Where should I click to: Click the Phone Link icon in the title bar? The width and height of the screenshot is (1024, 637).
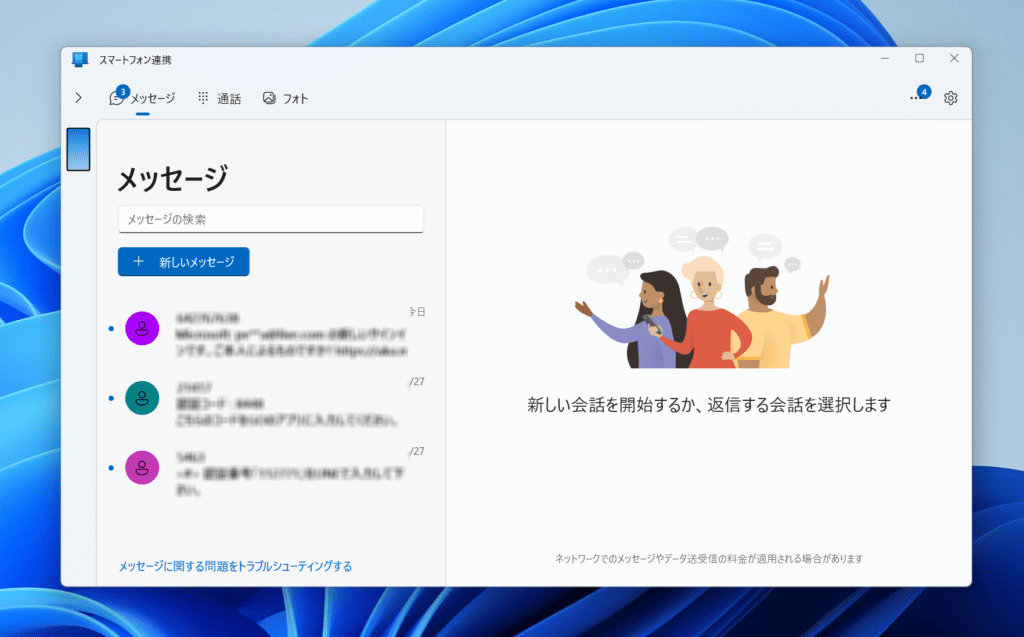pos(79,60)
